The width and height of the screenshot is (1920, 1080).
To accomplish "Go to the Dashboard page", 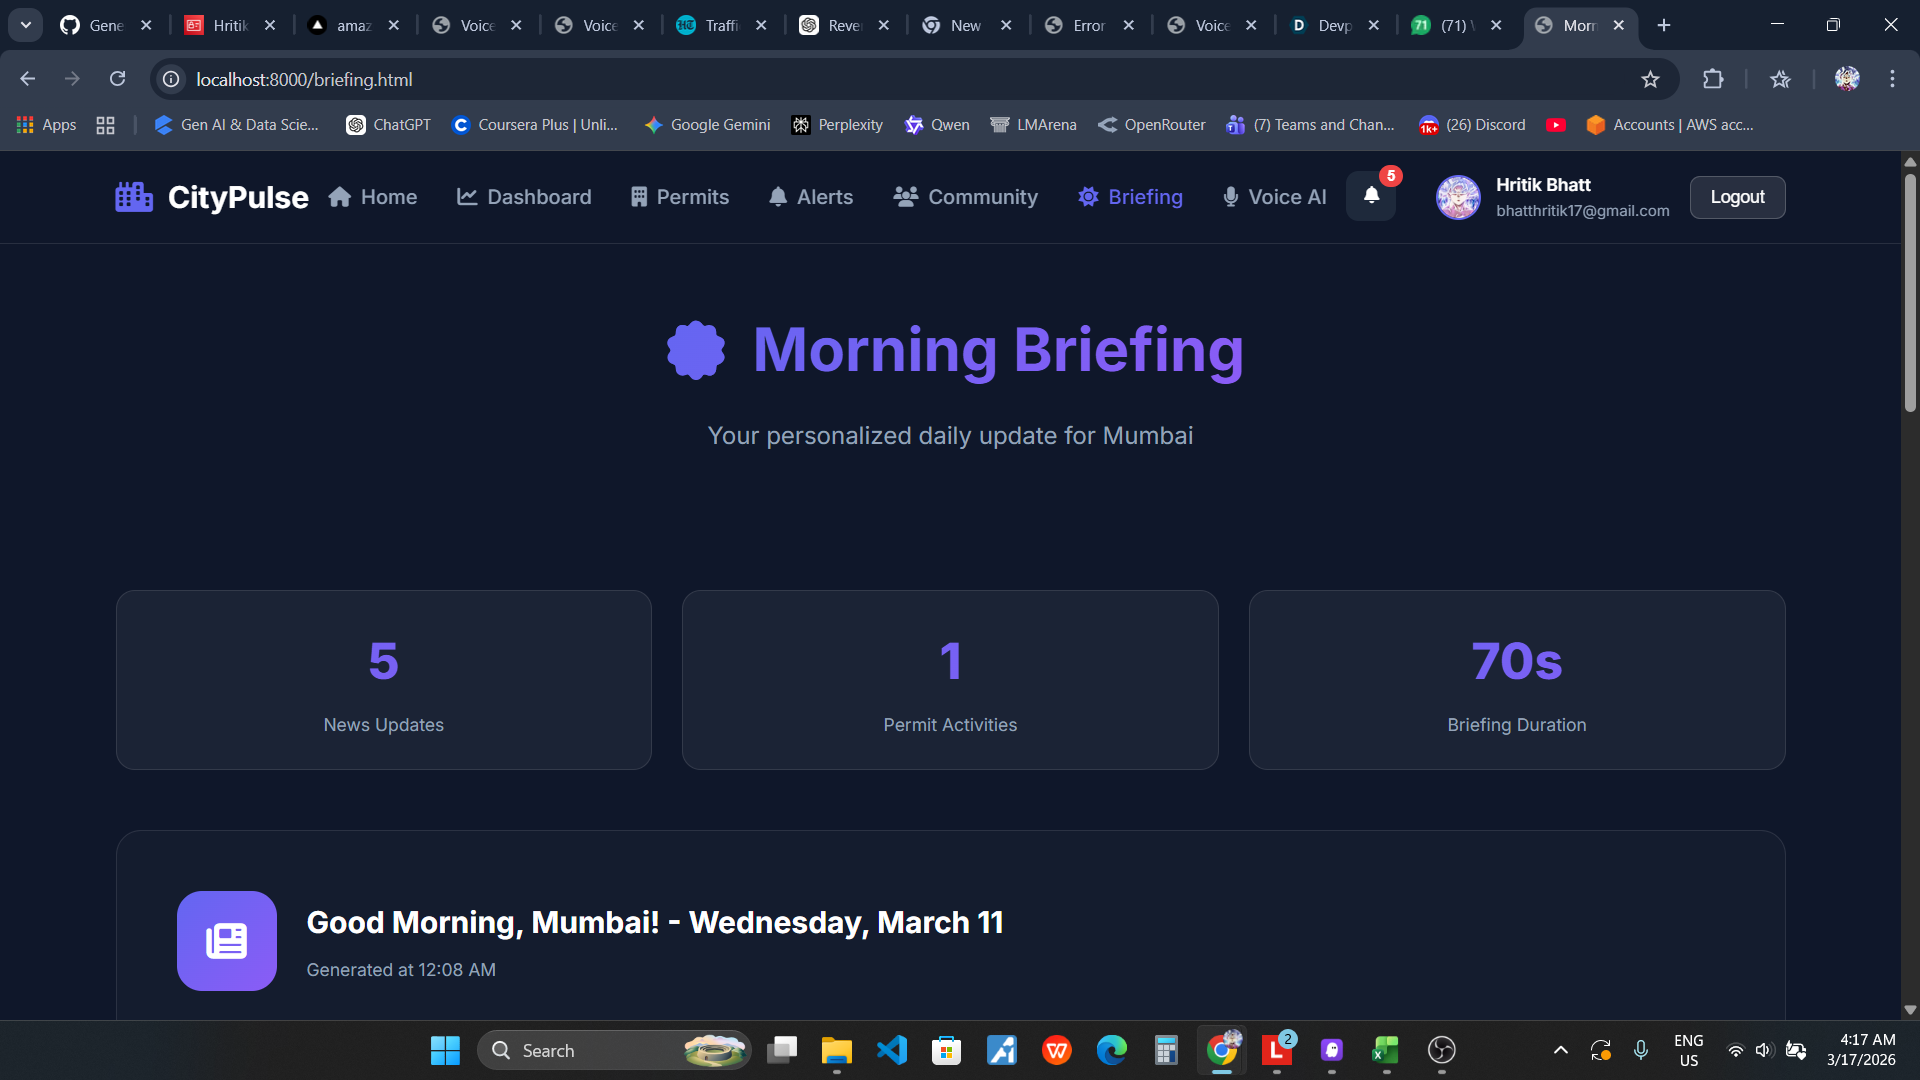I will [x=524, y=197].
